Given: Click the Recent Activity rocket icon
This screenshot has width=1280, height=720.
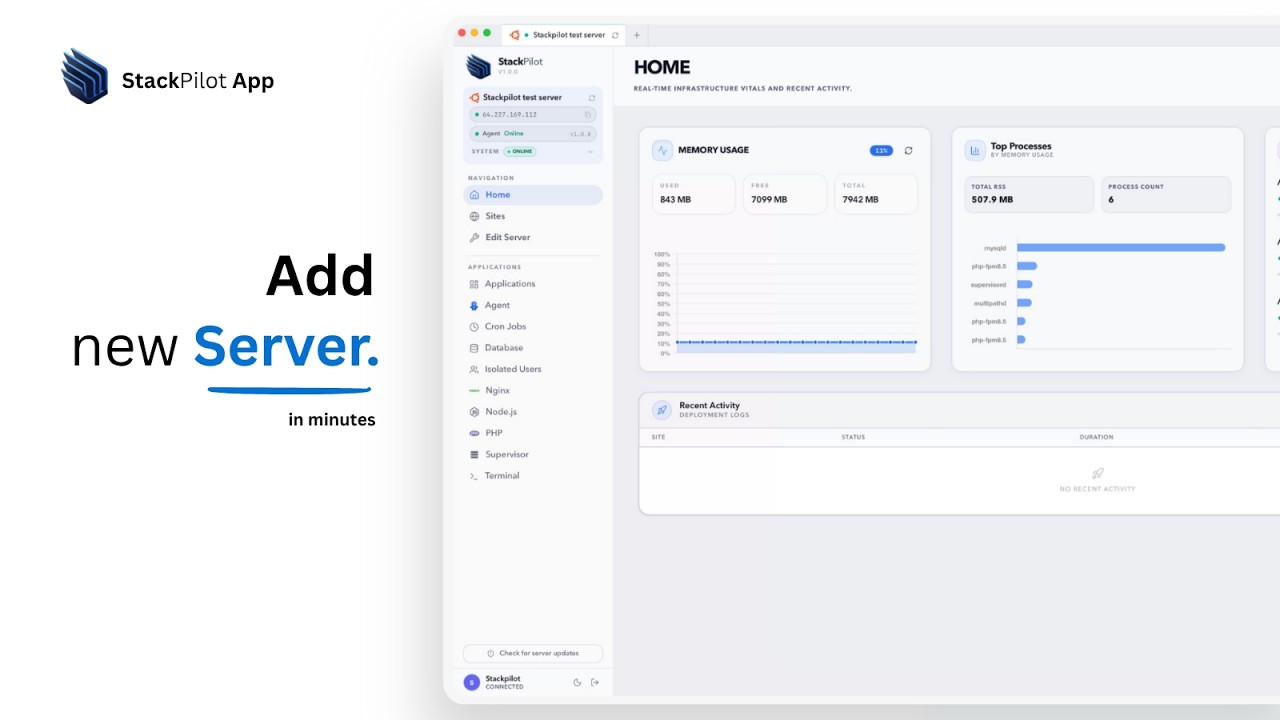Looking at the screenshot, I should click(x=662, y=410).
